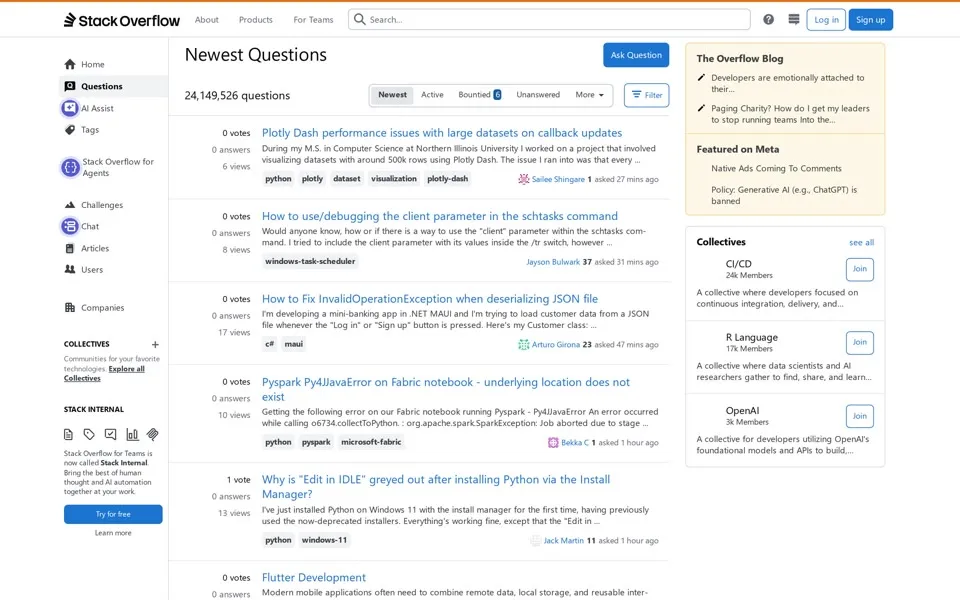This screenshot has width=960, height=600.
Task: Switch to the Active sort tab
Action: (432, 95)
